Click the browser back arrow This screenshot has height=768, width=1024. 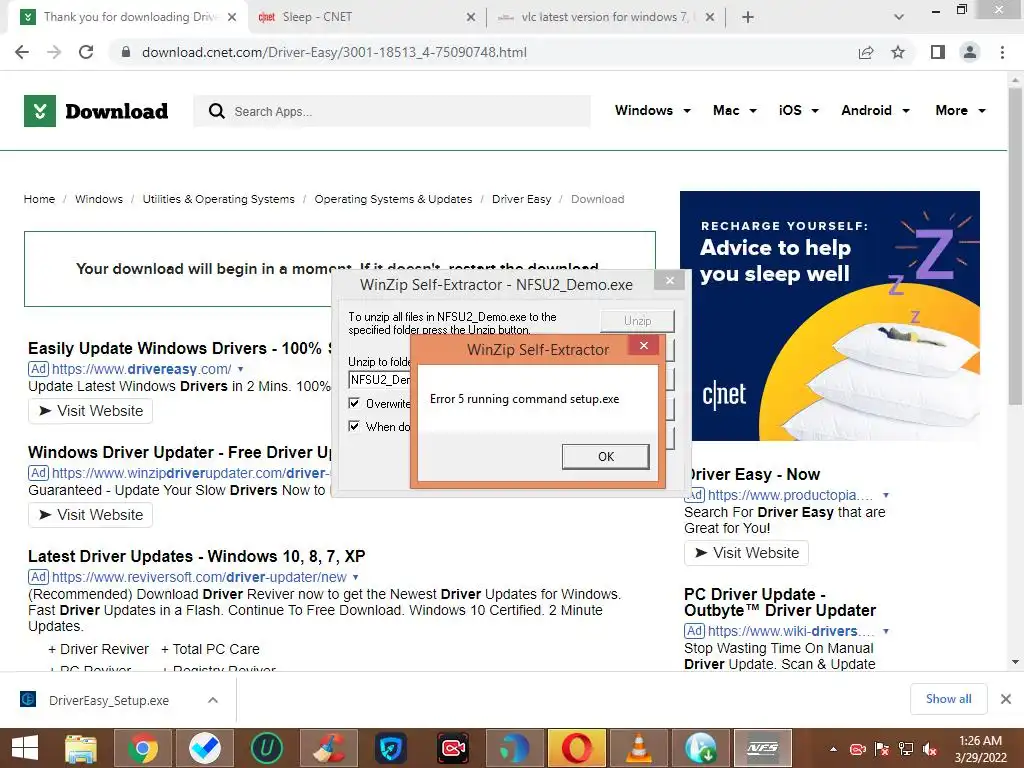tap(22, 52)
